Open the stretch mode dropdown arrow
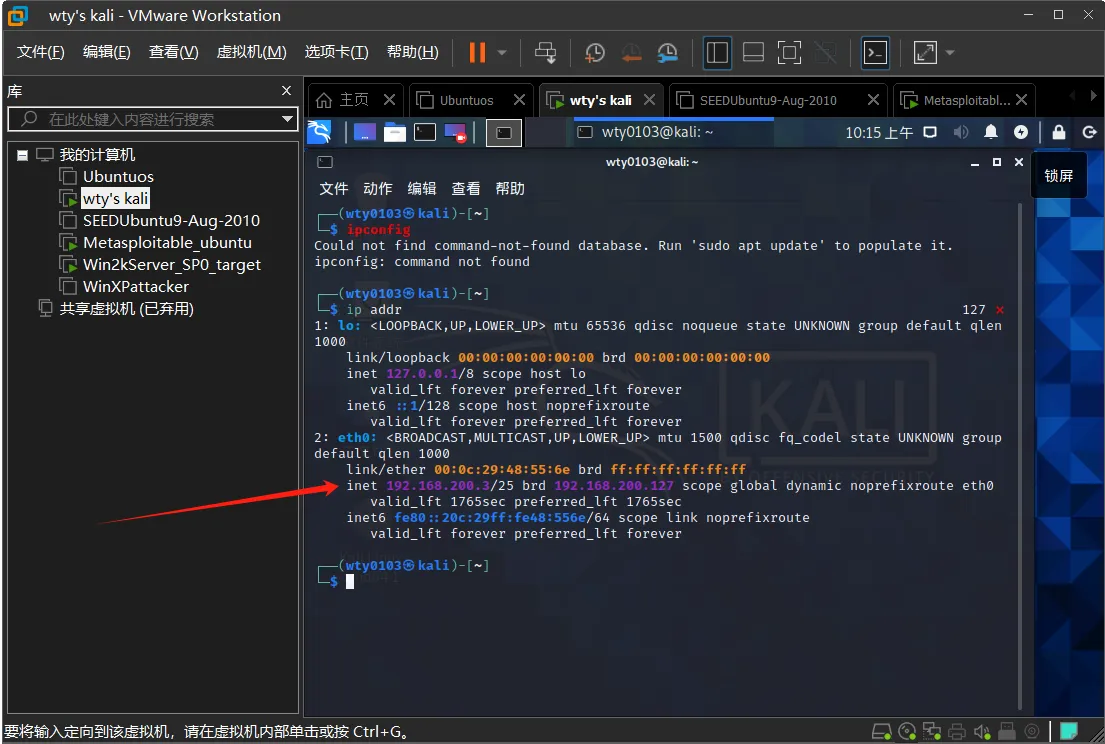The height and width of the screenshot is (744, 1105). point(950,52)
